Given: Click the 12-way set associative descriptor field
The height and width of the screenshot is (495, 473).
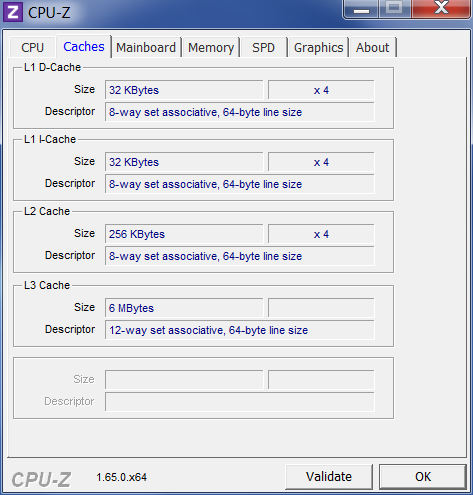Looking at the screenshot, I should tap(240, 330).
